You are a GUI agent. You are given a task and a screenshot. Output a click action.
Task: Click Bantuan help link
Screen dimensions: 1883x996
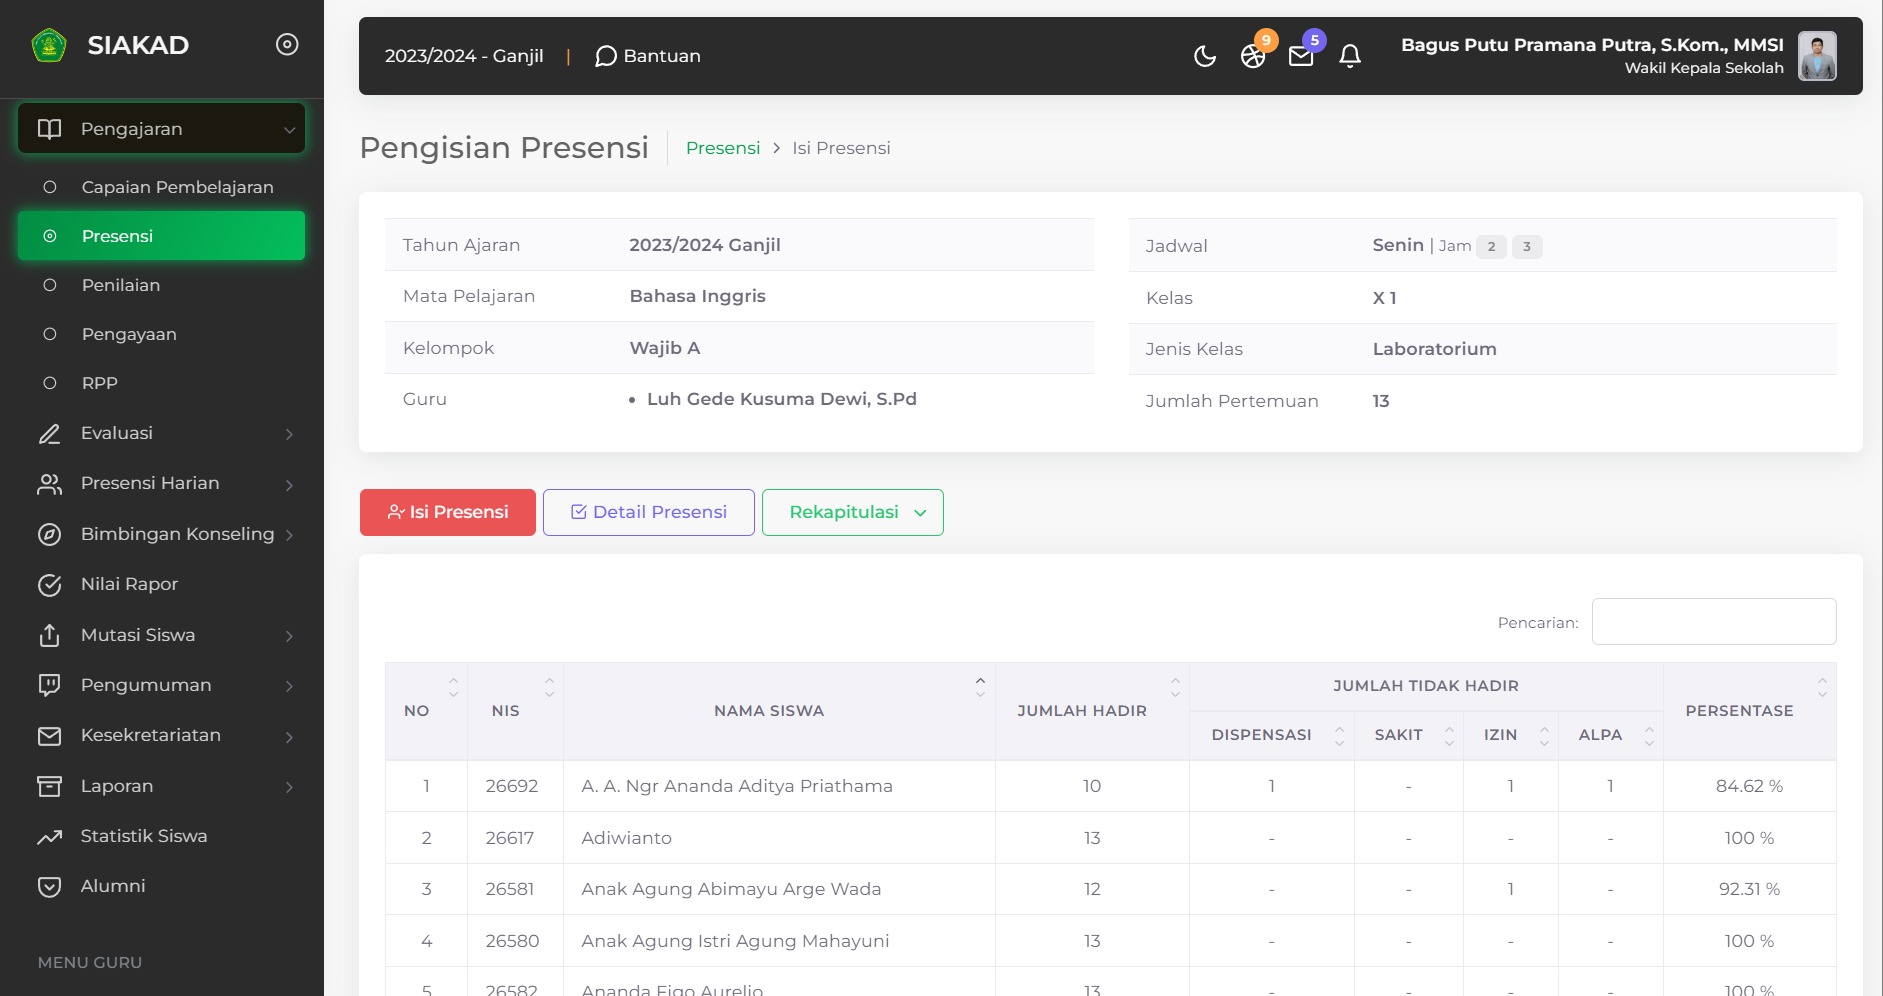pos(648,56)
